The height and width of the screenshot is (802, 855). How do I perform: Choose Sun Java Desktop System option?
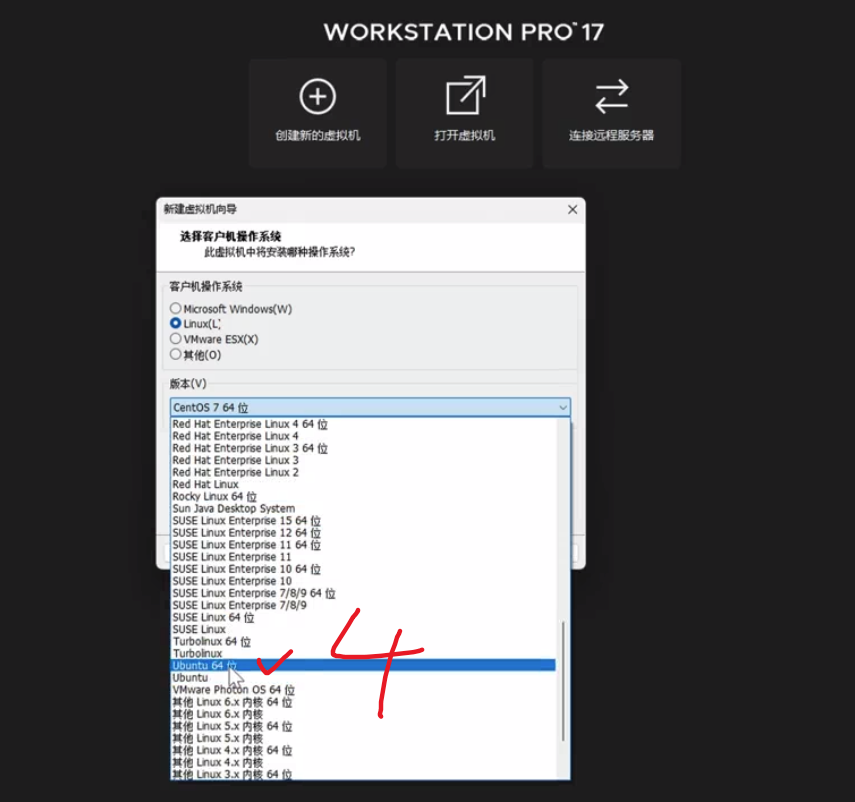(233, 509)
